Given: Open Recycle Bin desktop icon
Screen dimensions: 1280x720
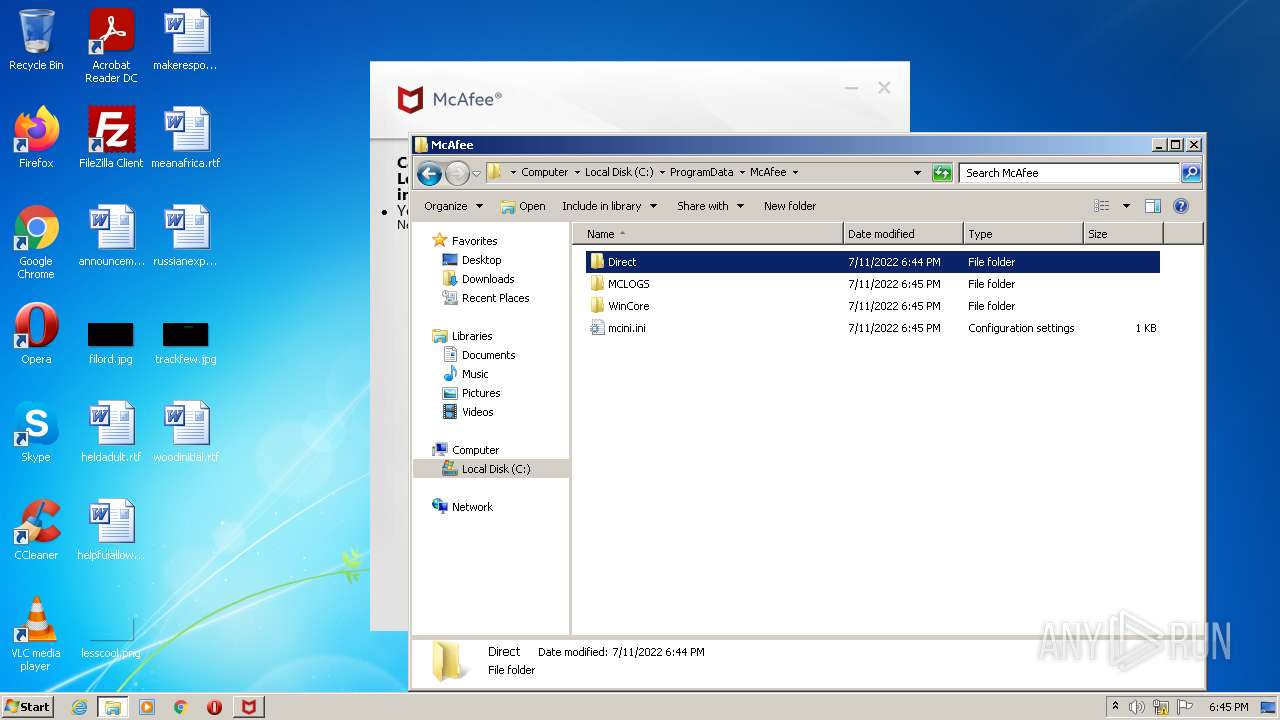Looking at the screenshot, I should coord(36,40).
